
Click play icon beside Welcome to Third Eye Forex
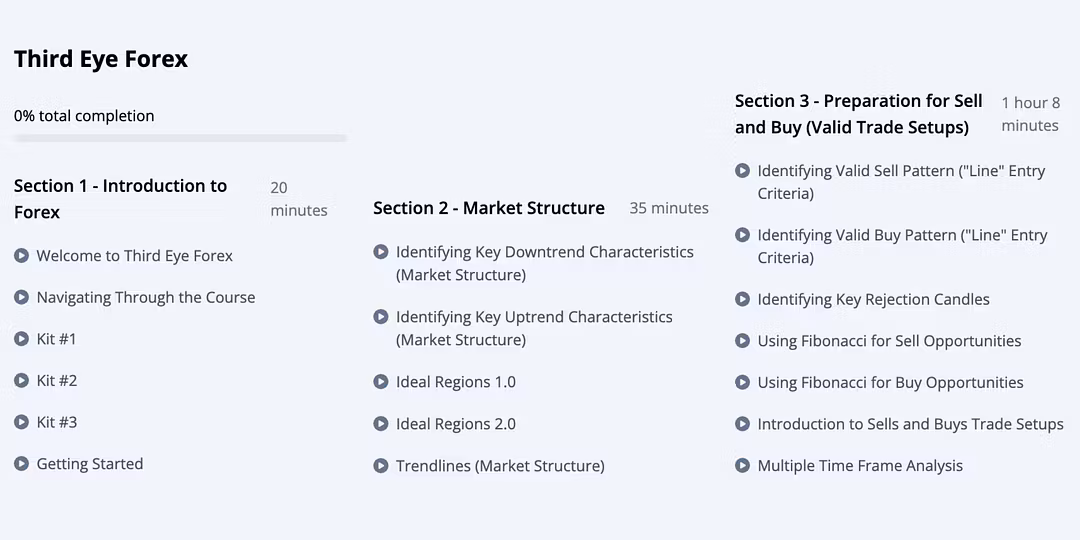click(x=21, y=256)
